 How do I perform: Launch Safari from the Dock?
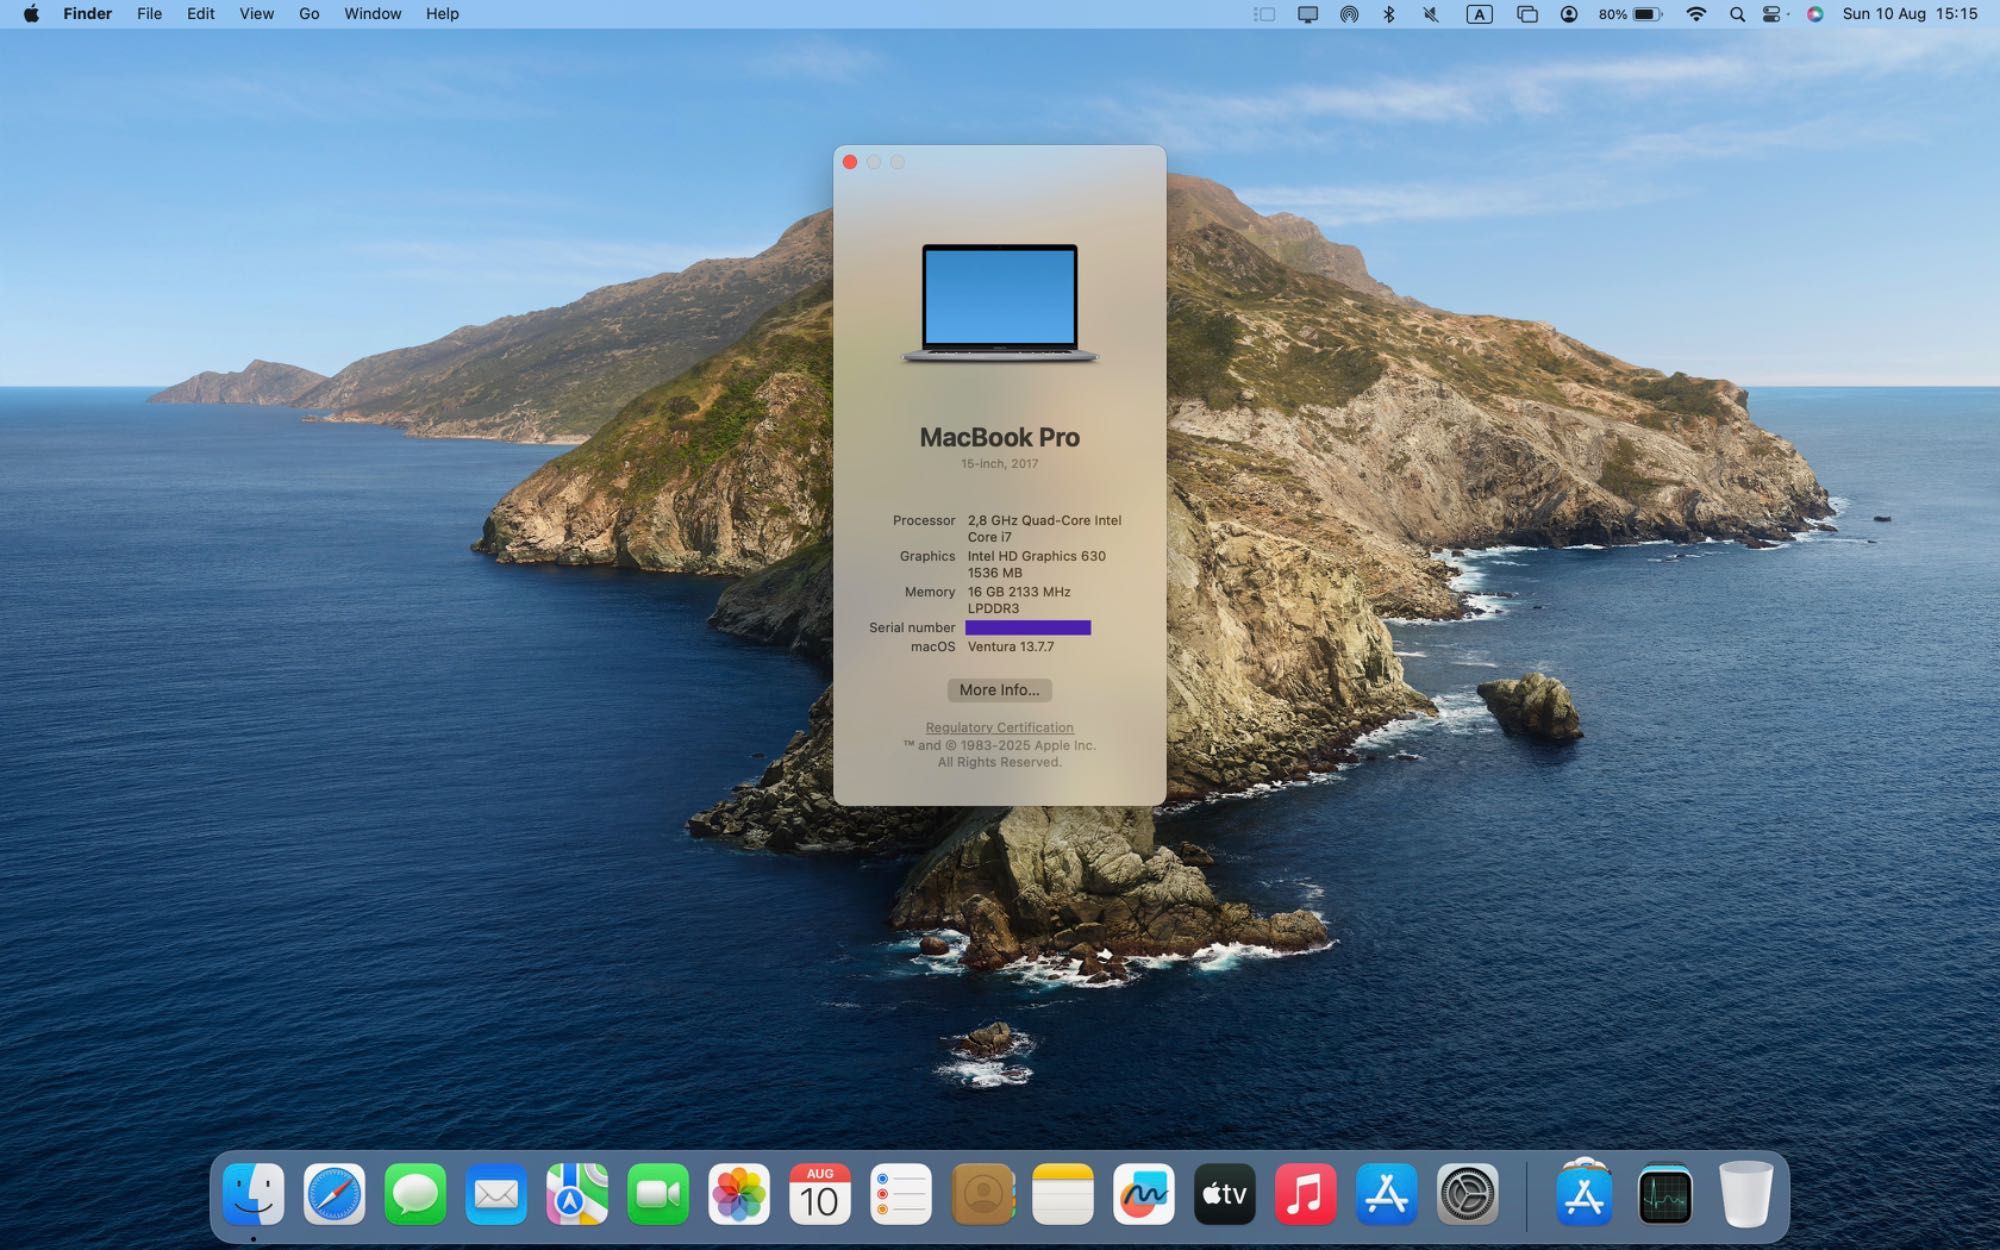(334, 1194)
